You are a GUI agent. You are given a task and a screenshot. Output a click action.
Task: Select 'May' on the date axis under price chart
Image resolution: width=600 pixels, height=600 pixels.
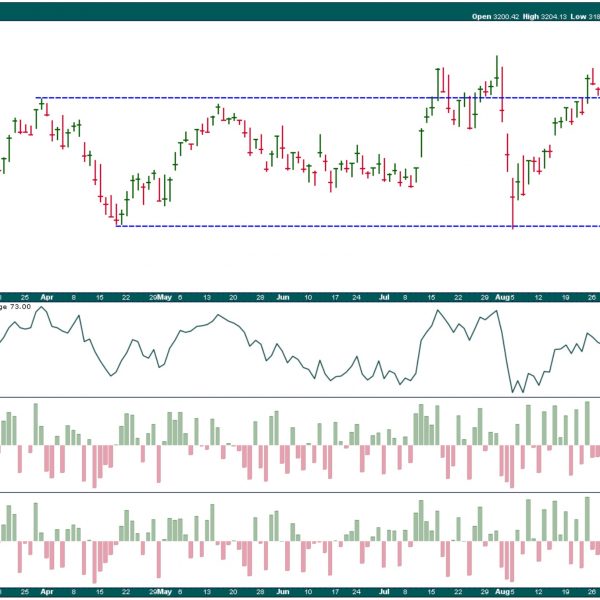[x=165, y=297]
